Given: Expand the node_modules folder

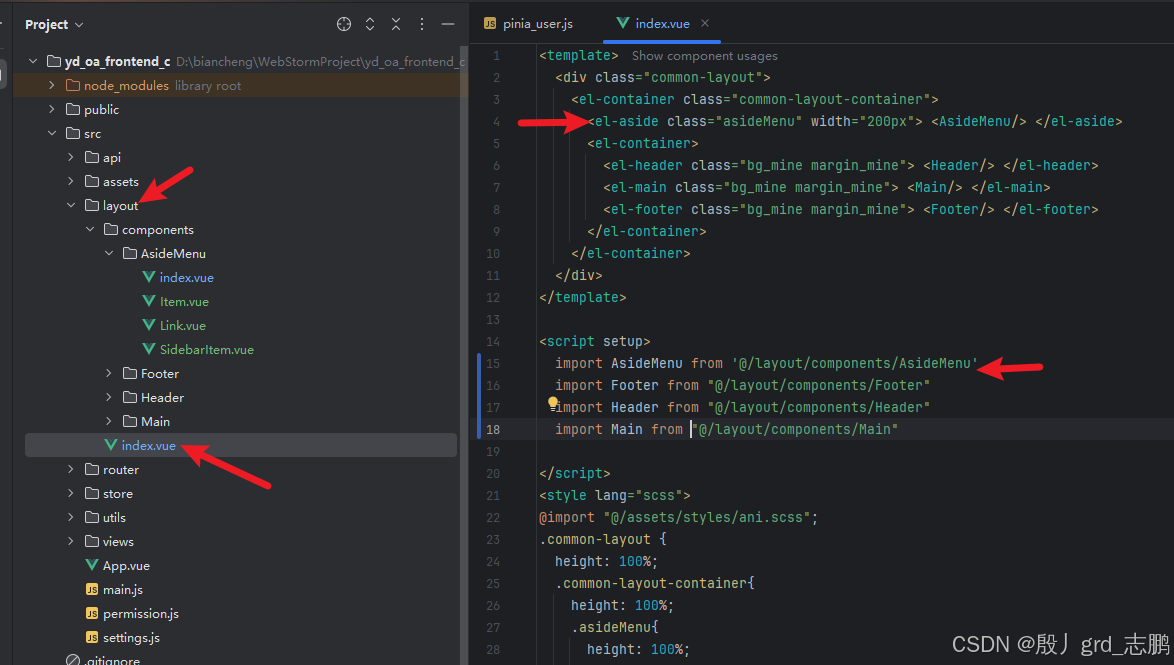Looking at the screenshot, I should [52, 85].
